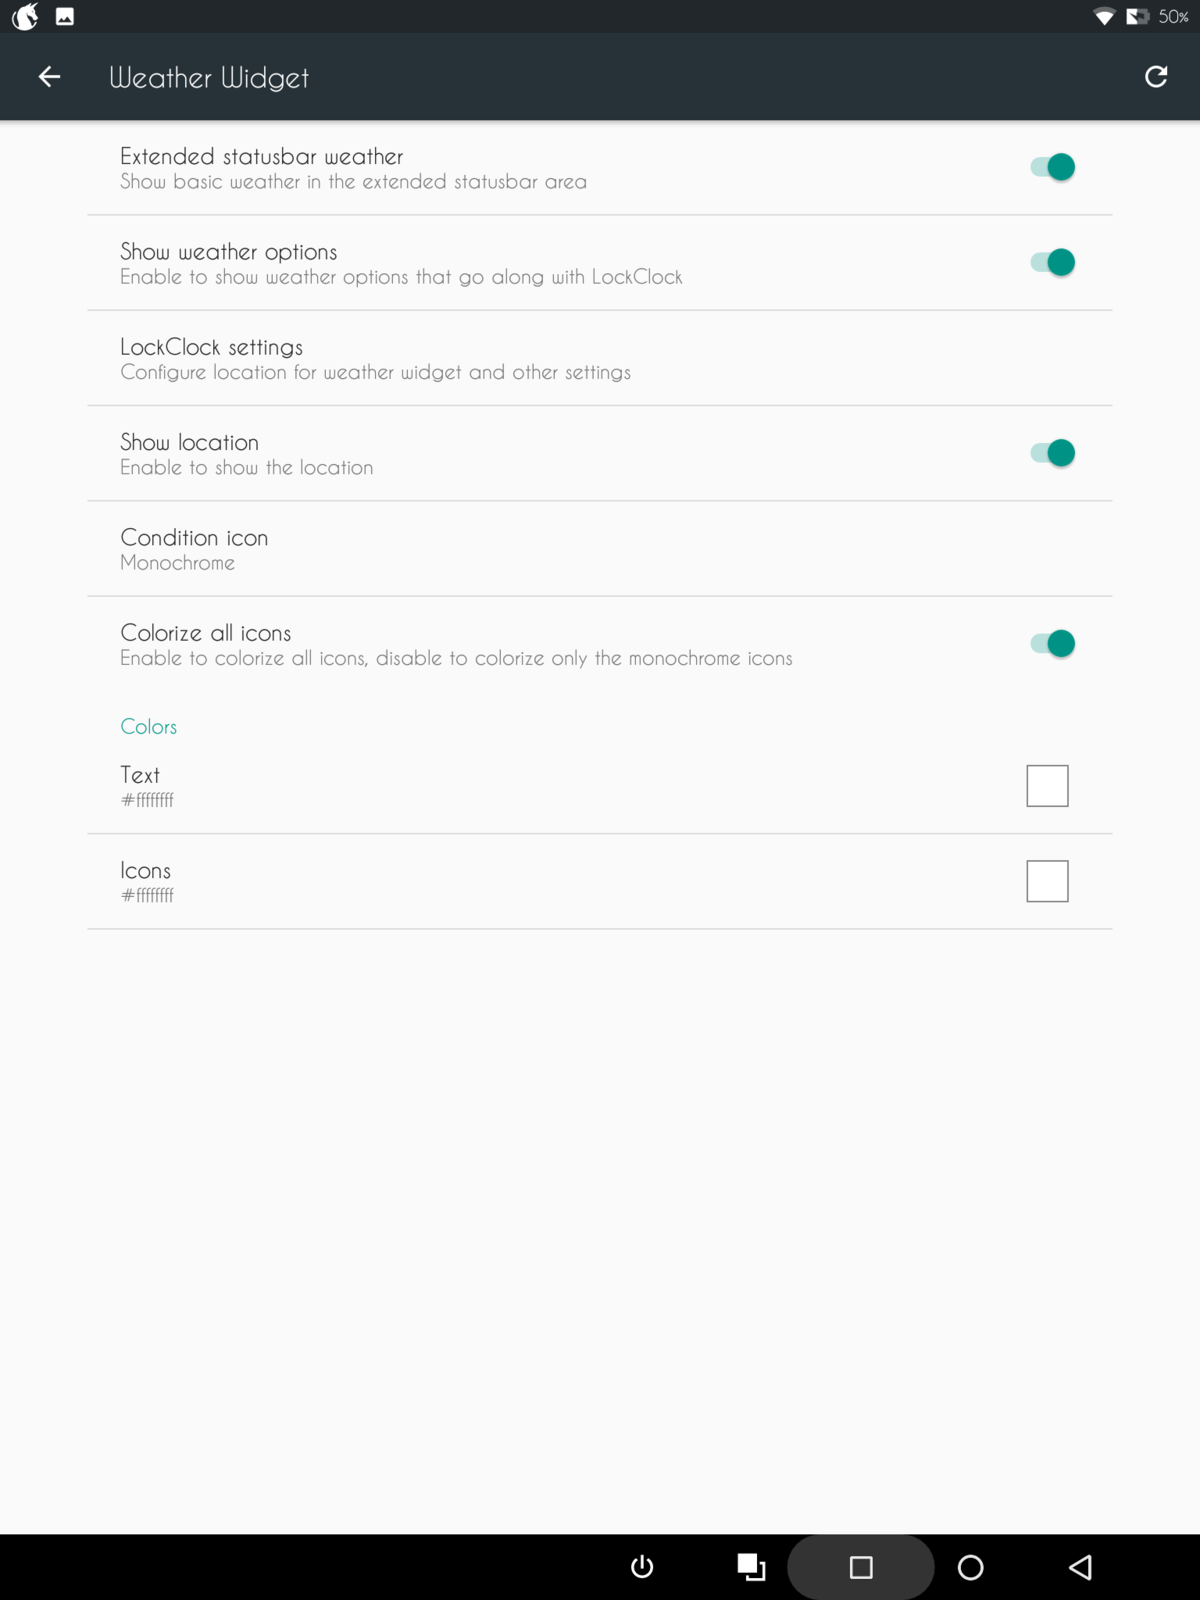Open the Text color preference
The width and height of the screenshot is (1200, 1600).
(x=500, y=786)
